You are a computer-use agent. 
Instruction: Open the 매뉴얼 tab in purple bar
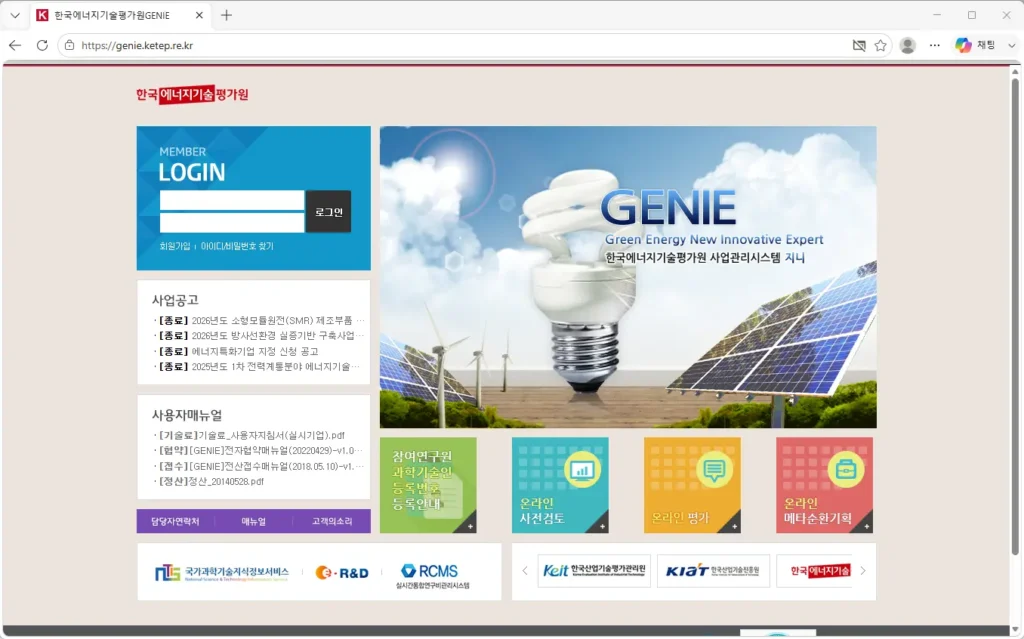tap(253, 521)
